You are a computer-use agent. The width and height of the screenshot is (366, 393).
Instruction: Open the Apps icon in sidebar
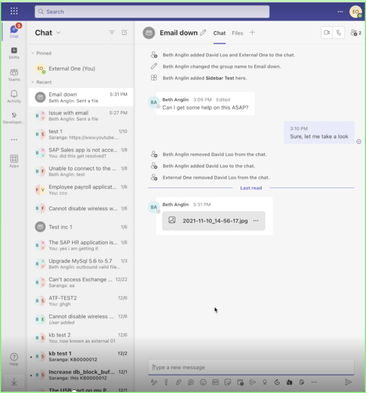pyautogui.click(x=14, y=161)
